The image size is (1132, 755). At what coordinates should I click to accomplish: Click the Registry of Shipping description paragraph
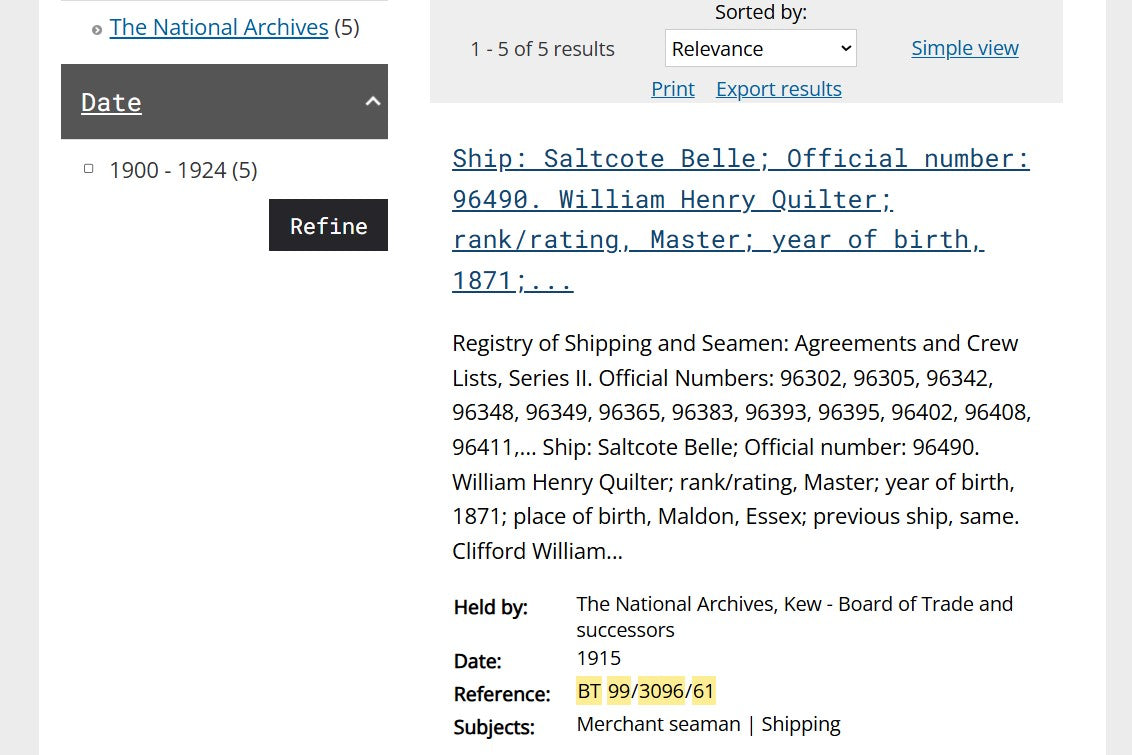(x=740, y=446)
